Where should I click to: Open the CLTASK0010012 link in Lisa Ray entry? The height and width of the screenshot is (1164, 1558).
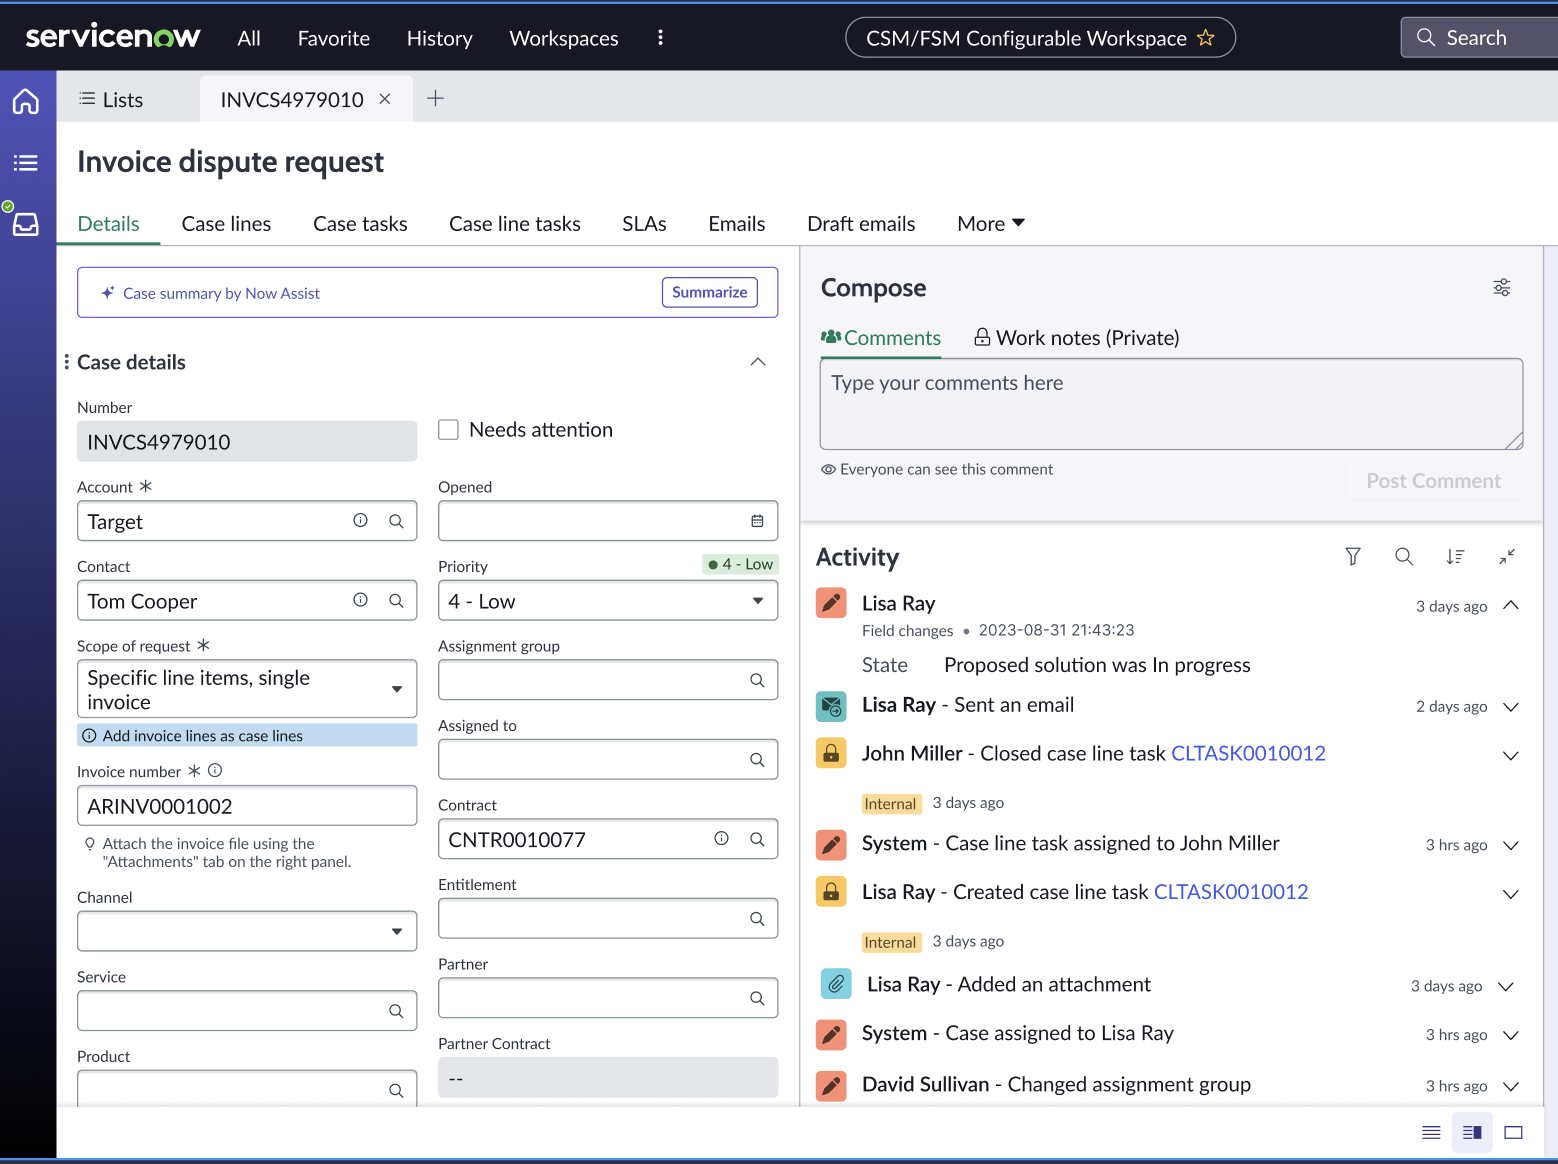click(1231, 892)
